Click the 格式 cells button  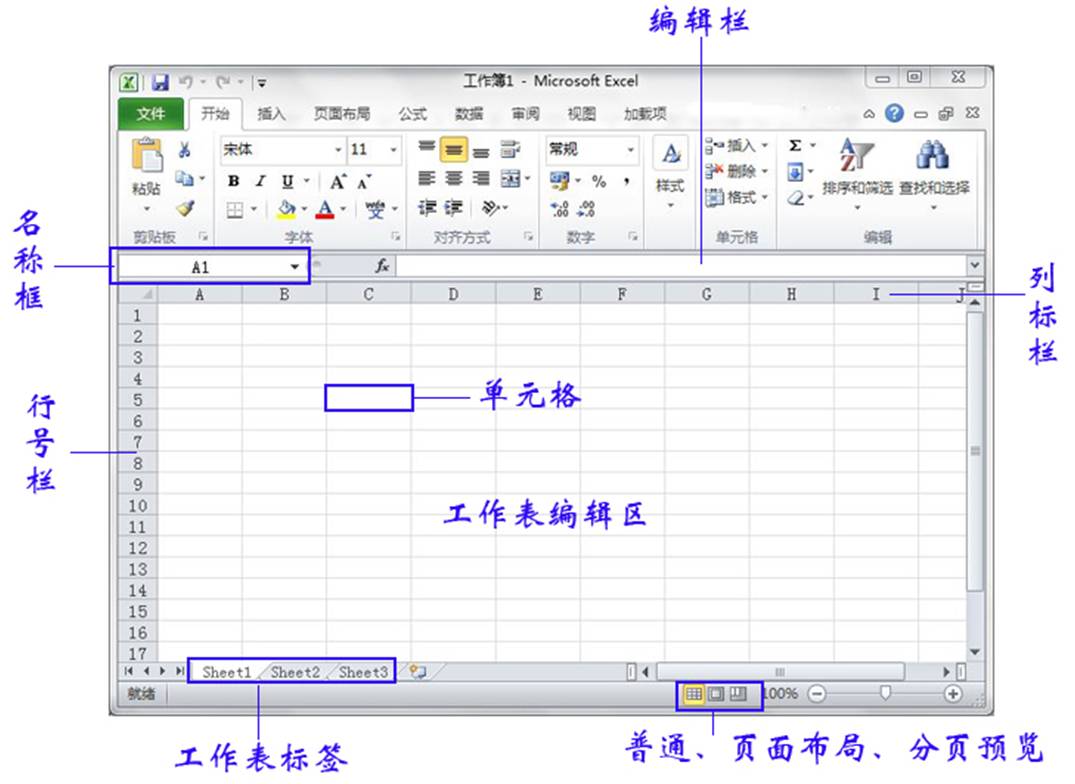click(736, 197)
